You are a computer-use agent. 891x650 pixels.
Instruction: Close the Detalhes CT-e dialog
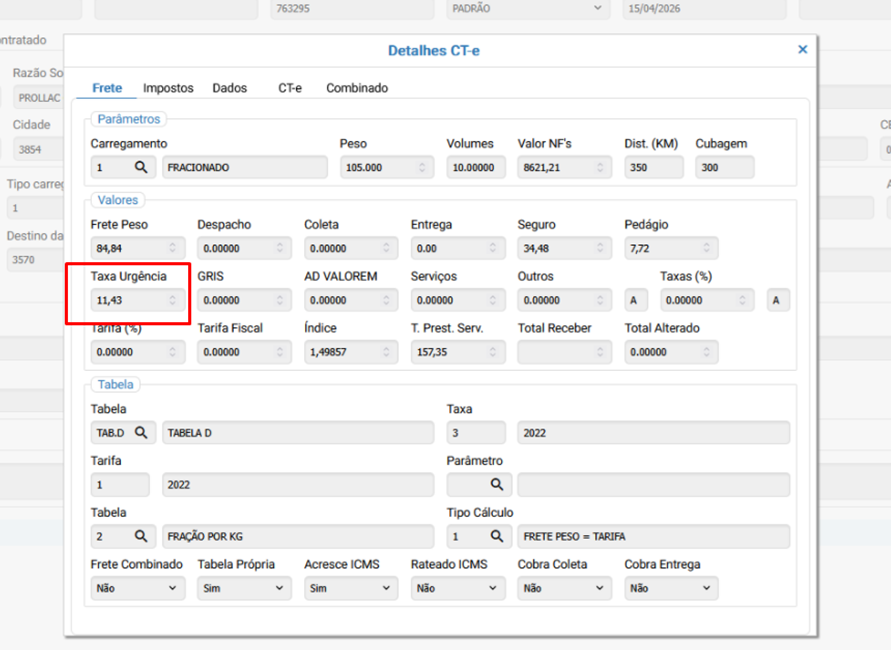click(802, 49)
